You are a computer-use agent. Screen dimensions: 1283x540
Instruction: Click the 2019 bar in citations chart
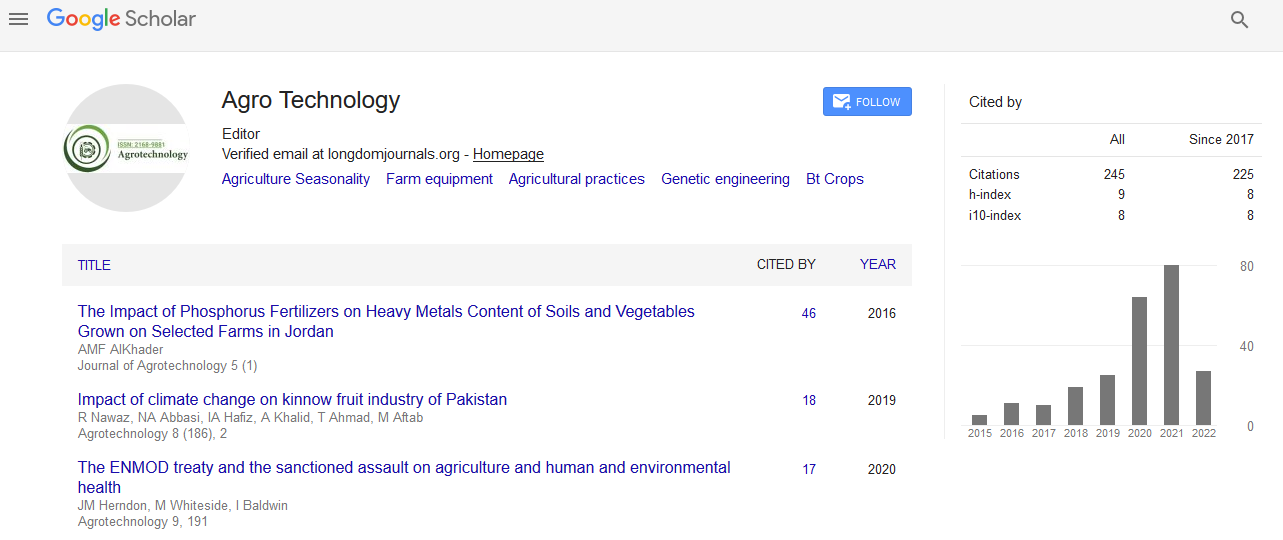[x=1107, y=400]
